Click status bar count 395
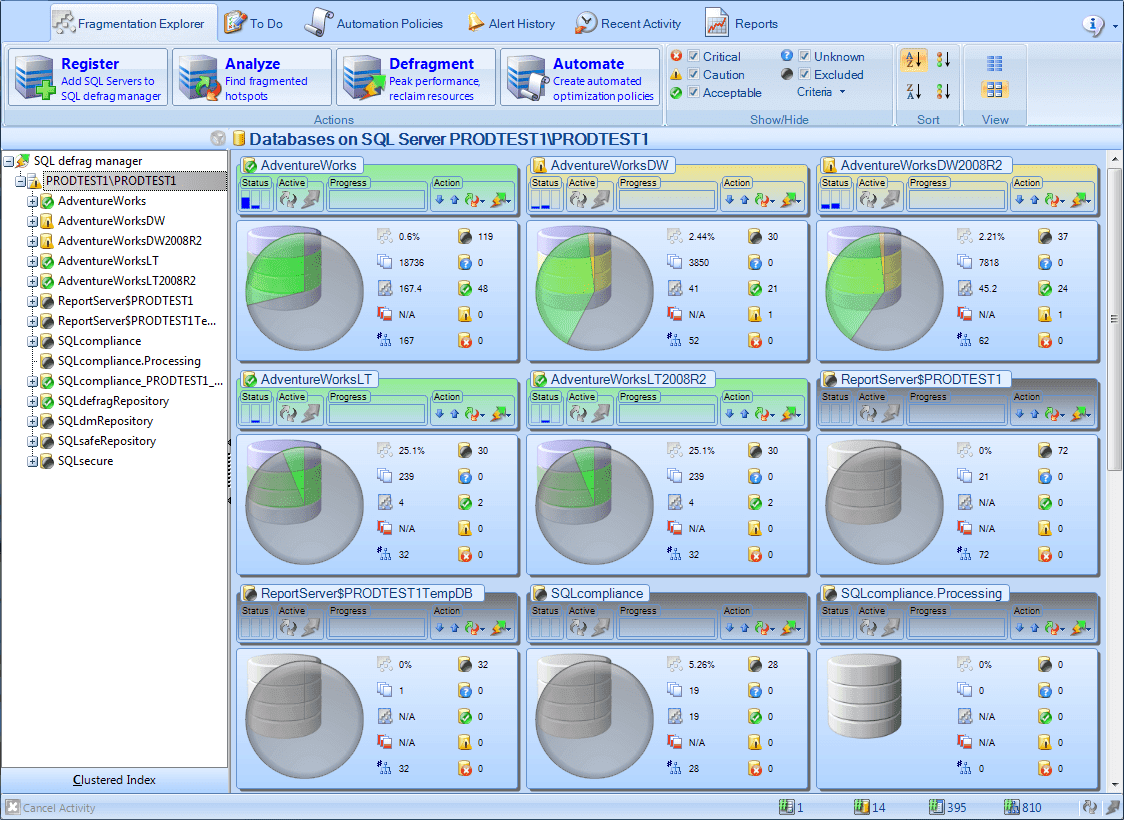1124x820 pixels. coord(956,808)
